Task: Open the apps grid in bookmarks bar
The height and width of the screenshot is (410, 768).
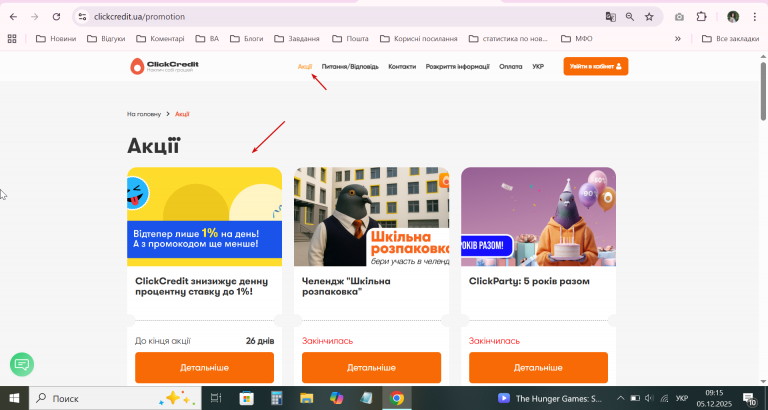Action: coord(12,38)
